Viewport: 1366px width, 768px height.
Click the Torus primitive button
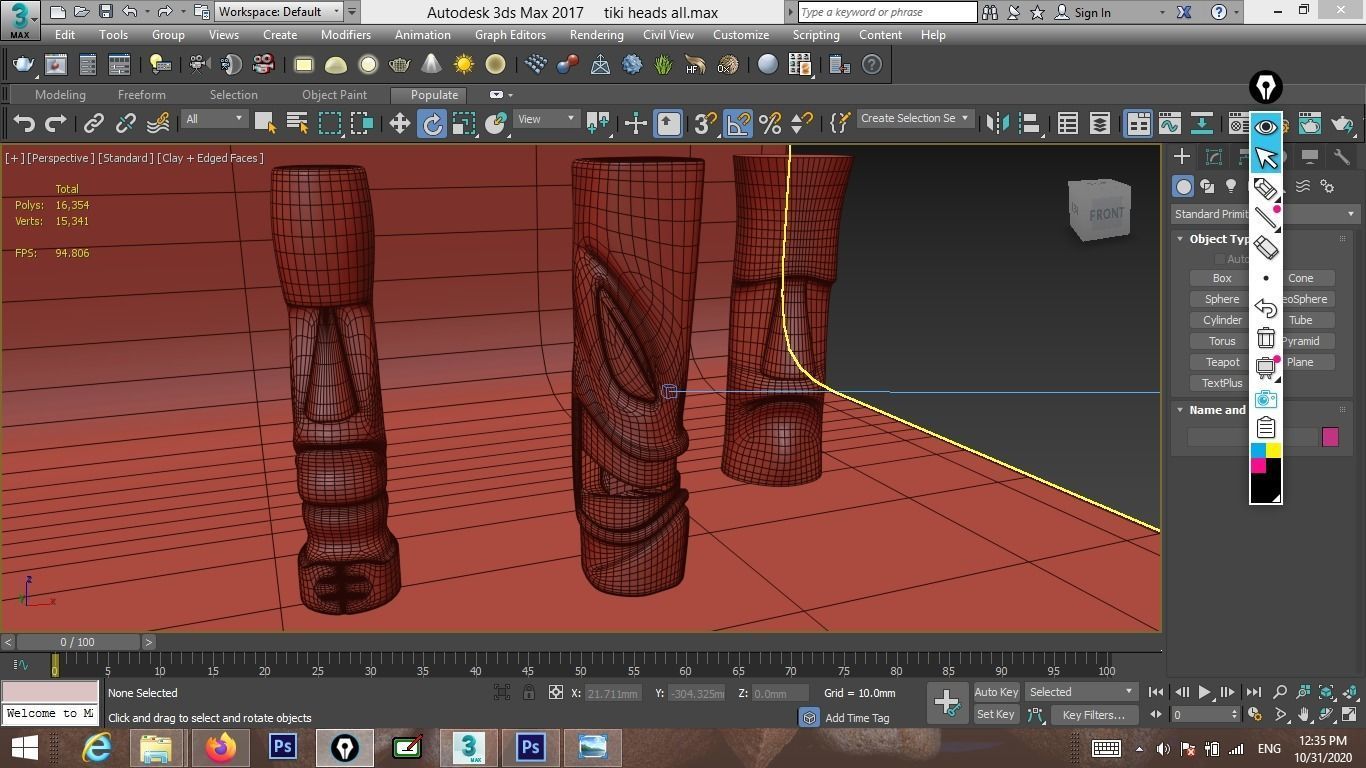(x=1221, y=341)
